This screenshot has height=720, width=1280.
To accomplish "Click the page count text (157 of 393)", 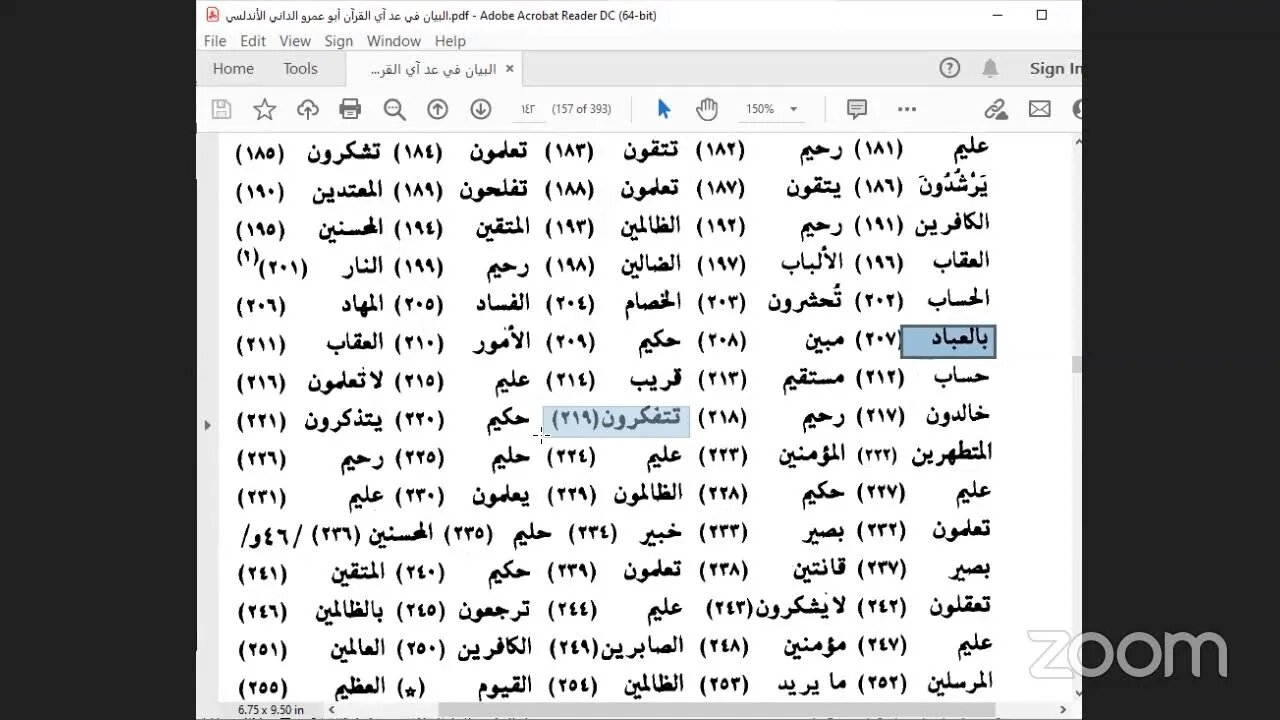I will (580, 109).
